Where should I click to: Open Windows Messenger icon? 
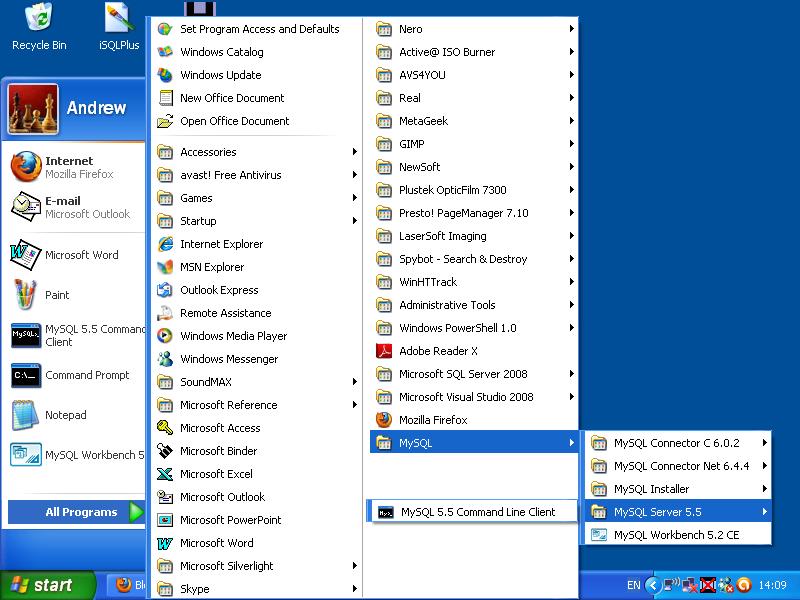[x=165, y=359]
